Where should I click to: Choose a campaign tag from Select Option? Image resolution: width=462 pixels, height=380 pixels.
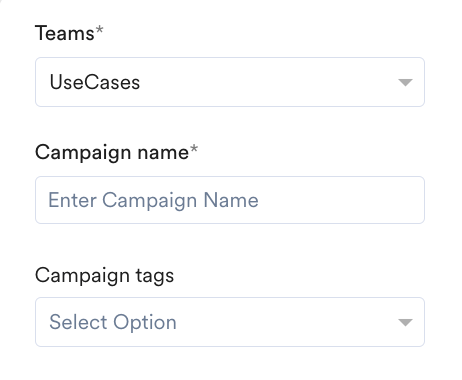click(230, 322)
